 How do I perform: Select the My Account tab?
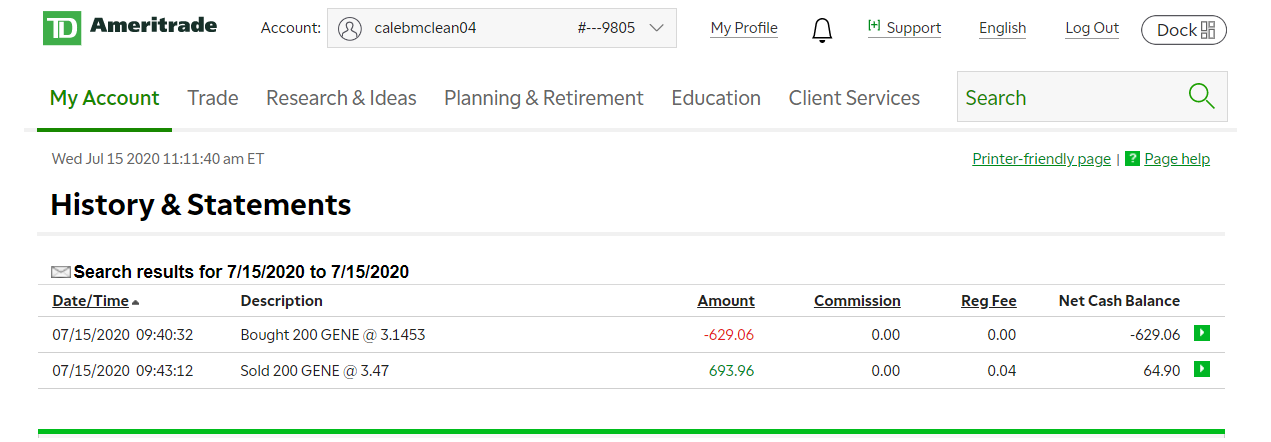point(104,98)
